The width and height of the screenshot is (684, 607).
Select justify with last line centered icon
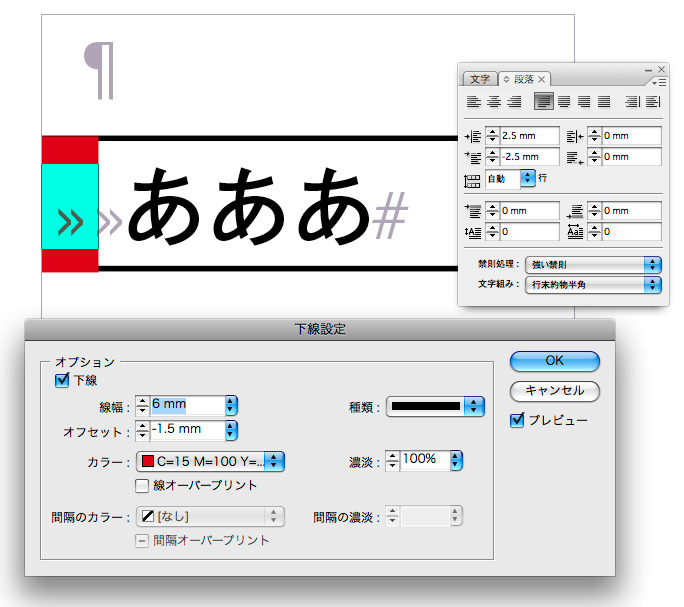pos(564,102)
